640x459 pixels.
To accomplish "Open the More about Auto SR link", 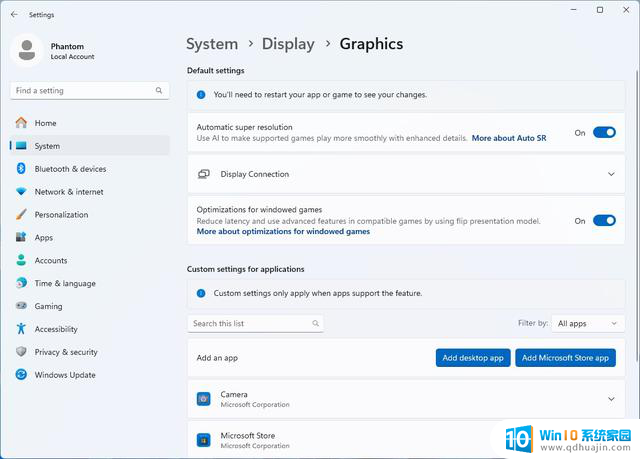I will [509, 138].
